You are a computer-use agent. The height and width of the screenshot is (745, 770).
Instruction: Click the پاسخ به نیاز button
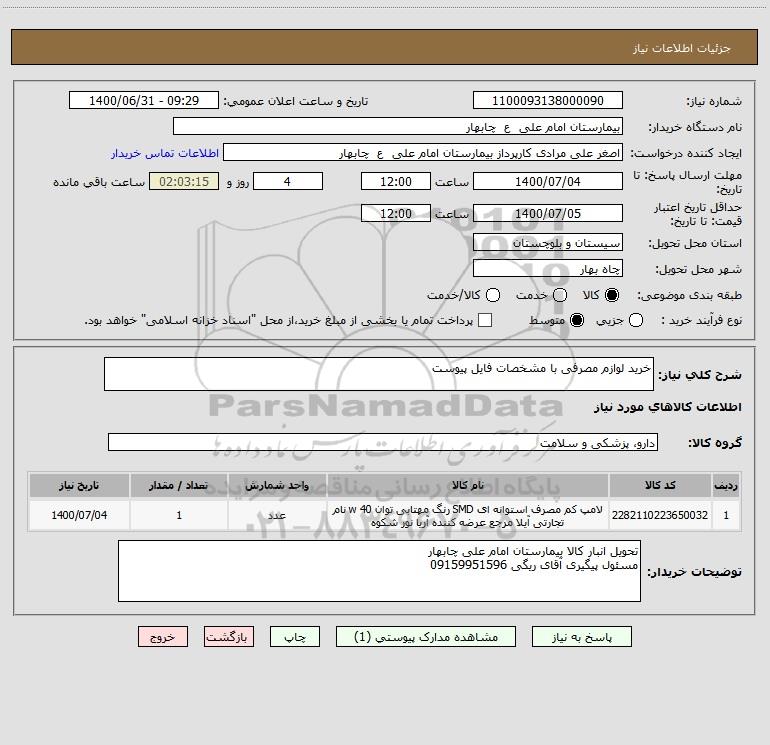pos(582,637)
